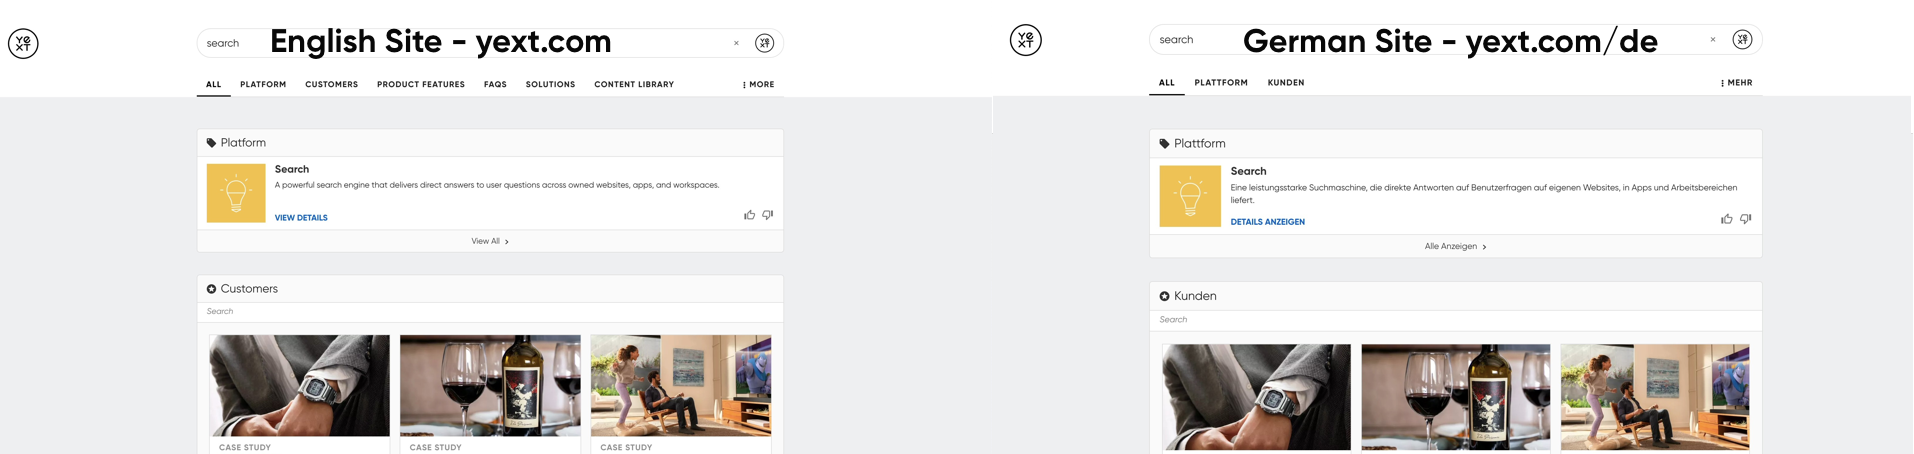Give thumbs up on the German Search result
Viewport: 1914px width, 454px height.
click(1727, 219)
